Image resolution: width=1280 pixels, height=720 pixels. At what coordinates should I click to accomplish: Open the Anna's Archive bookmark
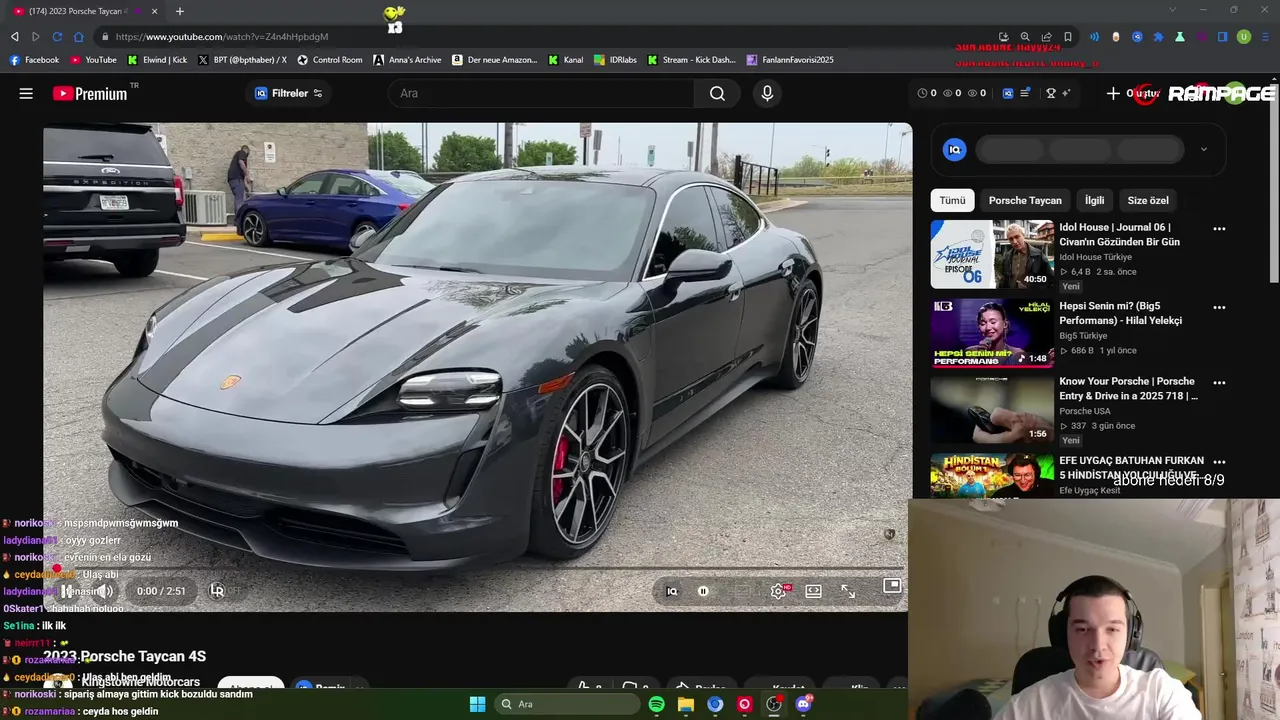pyautogui.click(x=407, y=60)
